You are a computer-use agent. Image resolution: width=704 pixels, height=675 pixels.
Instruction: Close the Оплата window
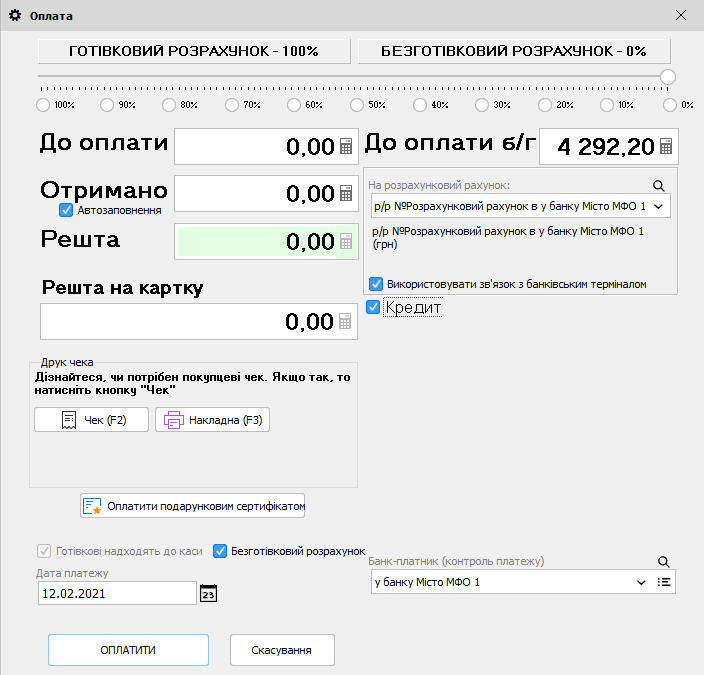(x=681, y=15)
